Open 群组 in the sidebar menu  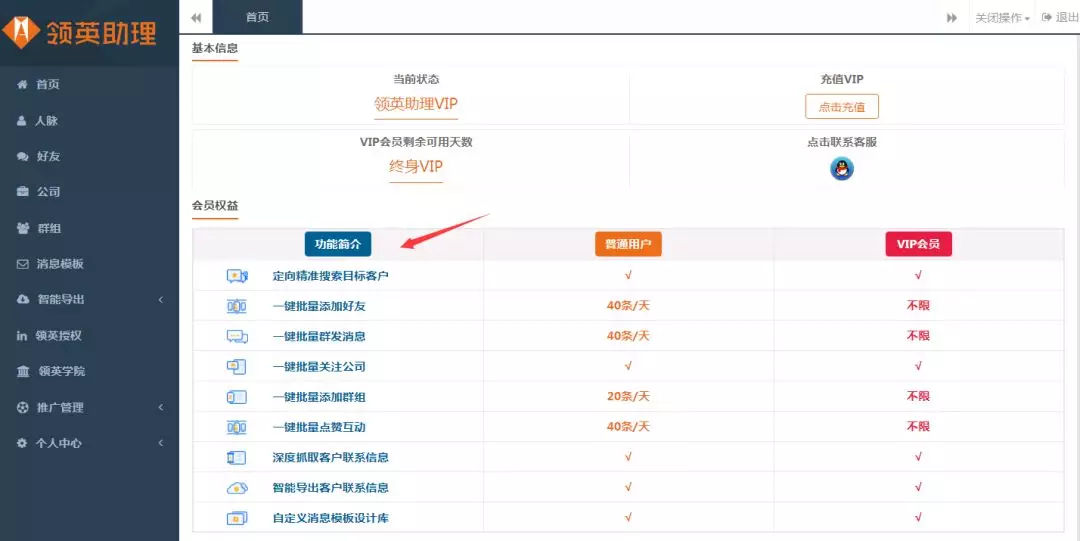click(x=50, y=228)
